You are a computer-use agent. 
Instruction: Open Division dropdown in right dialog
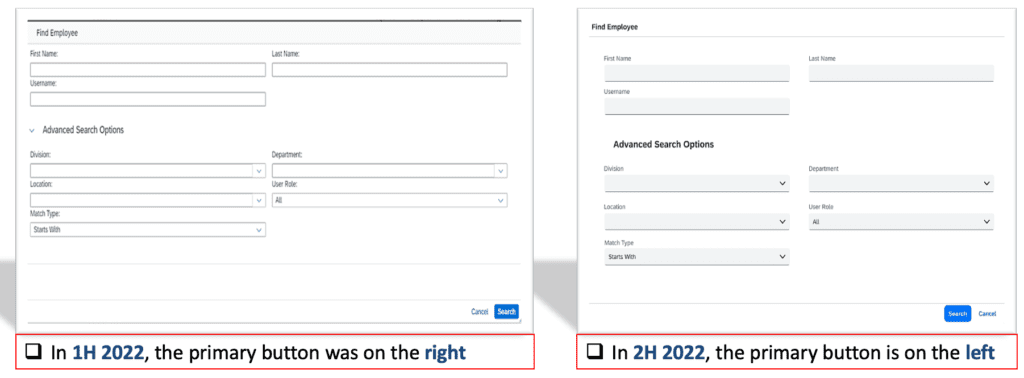tap(697, 183)
